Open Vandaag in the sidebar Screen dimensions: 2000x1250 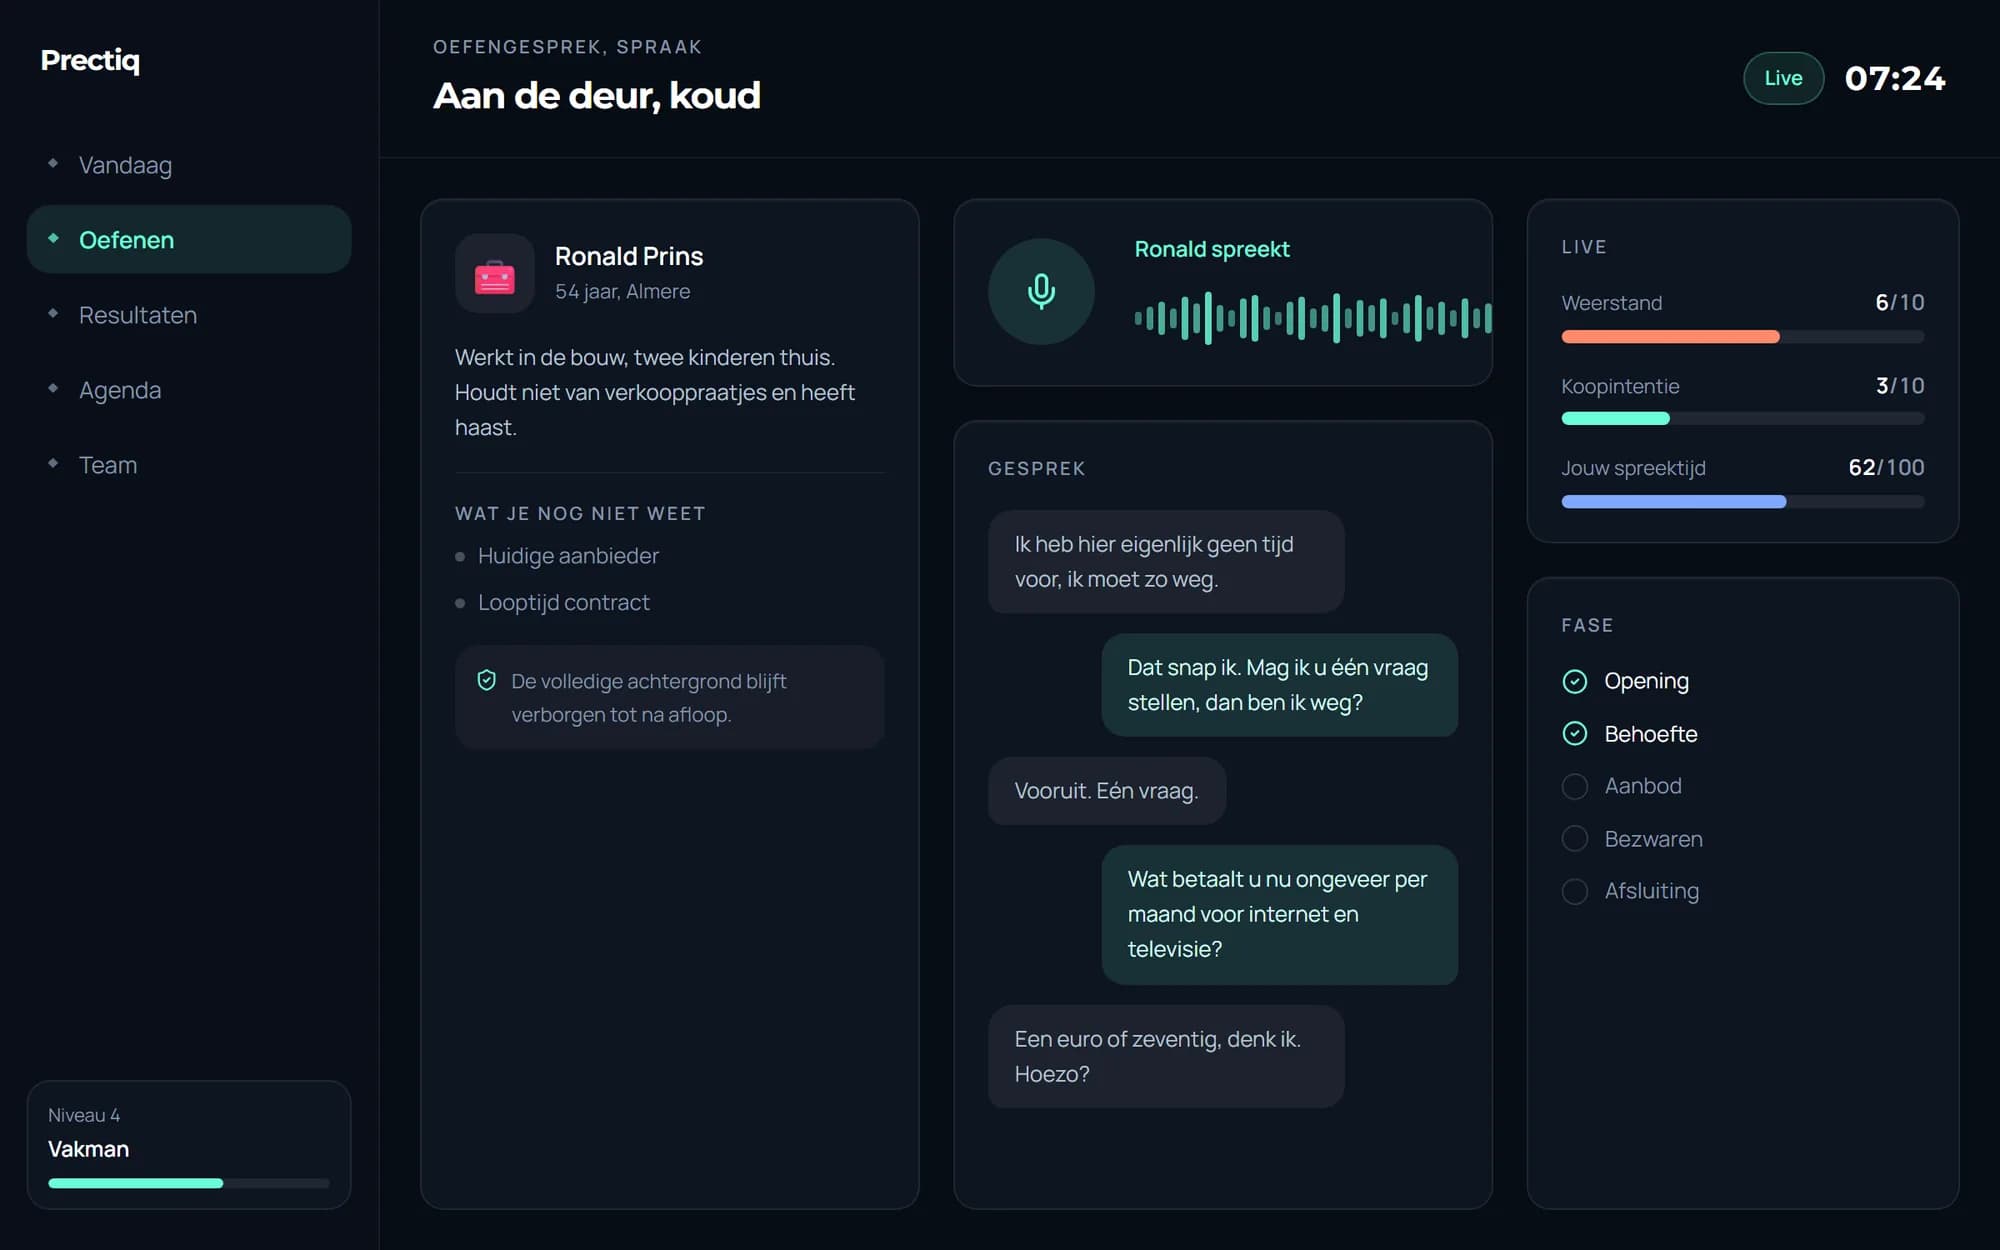(189, 165)
